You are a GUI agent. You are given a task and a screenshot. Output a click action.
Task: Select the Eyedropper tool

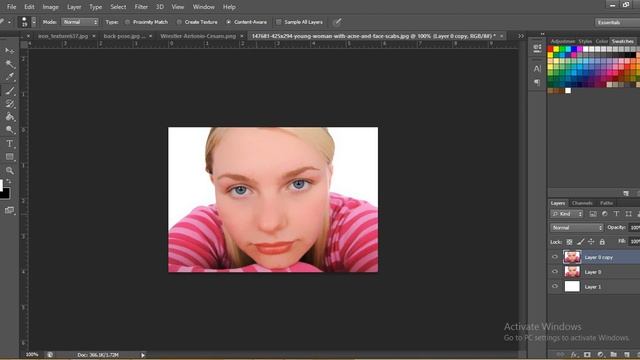point(9,77)
